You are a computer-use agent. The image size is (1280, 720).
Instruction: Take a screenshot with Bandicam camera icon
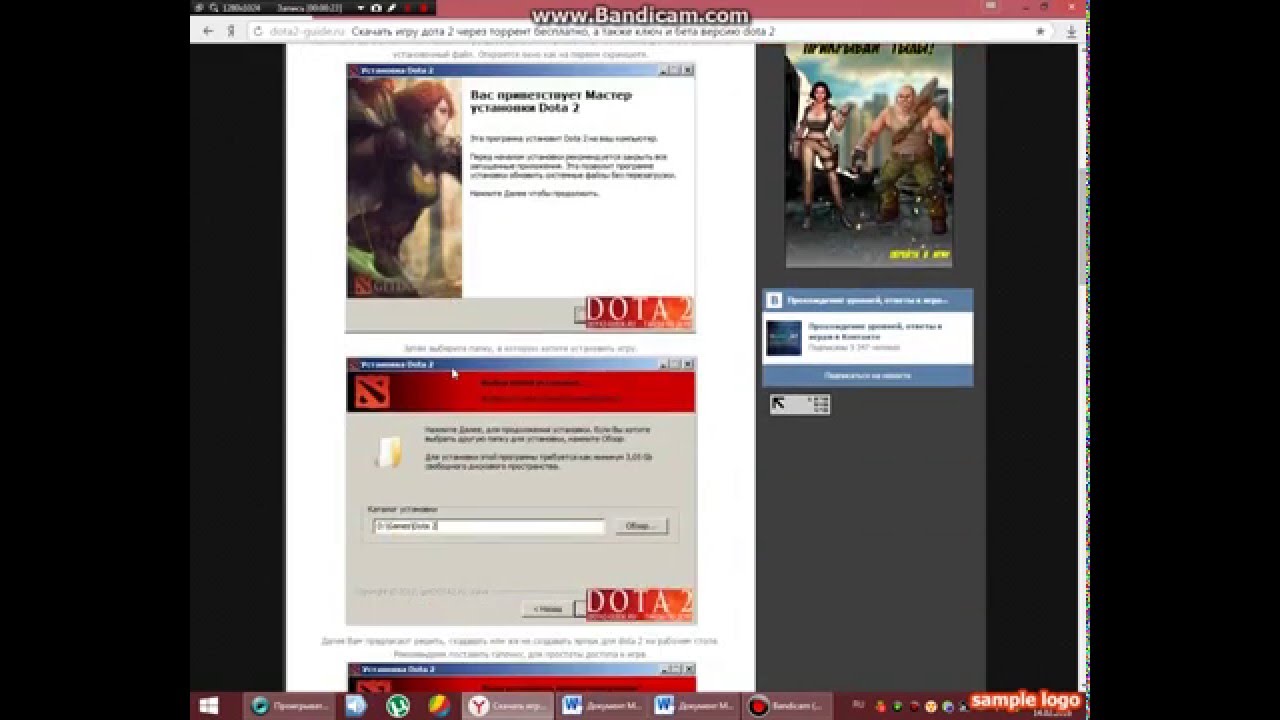(x=375, y=7)
